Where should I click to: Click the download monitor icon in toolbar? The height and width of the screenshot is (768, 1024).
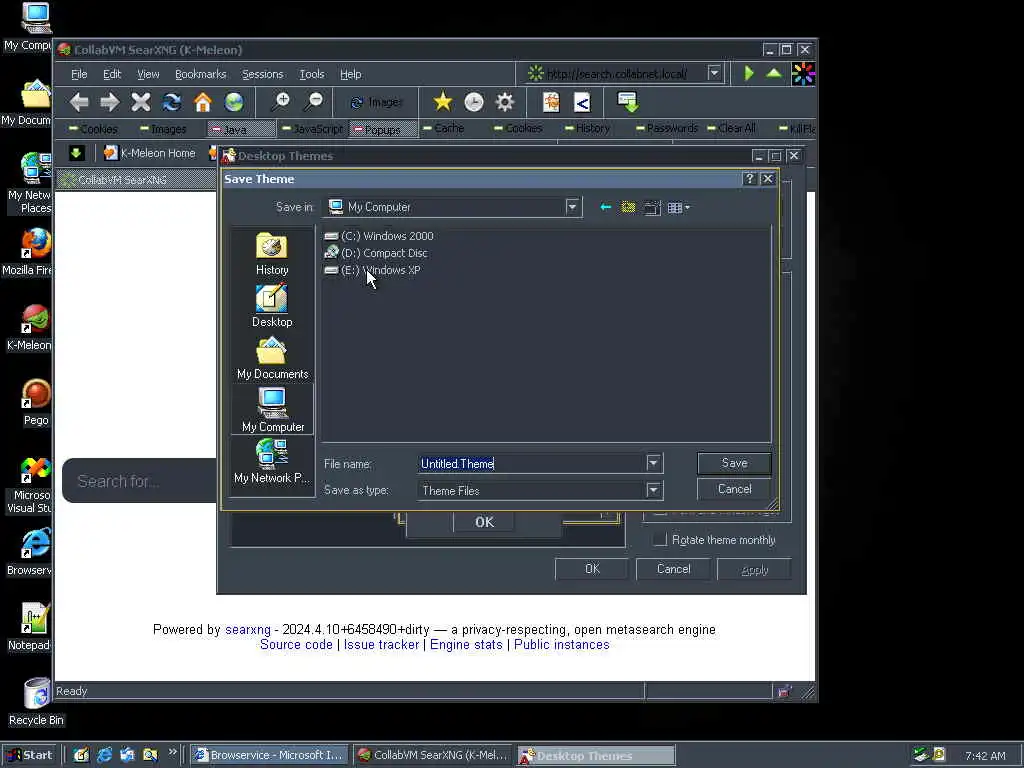point(628,102)
